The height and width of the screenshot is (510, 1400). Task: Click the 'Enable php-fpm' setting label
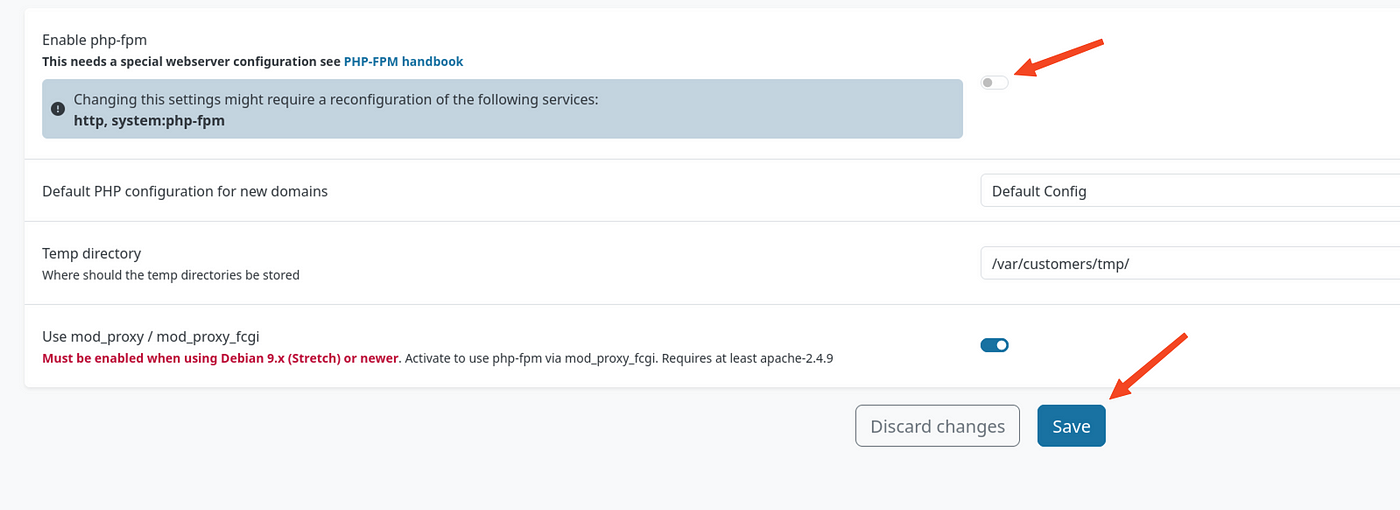pyautogui.click(x=94, y=40)
